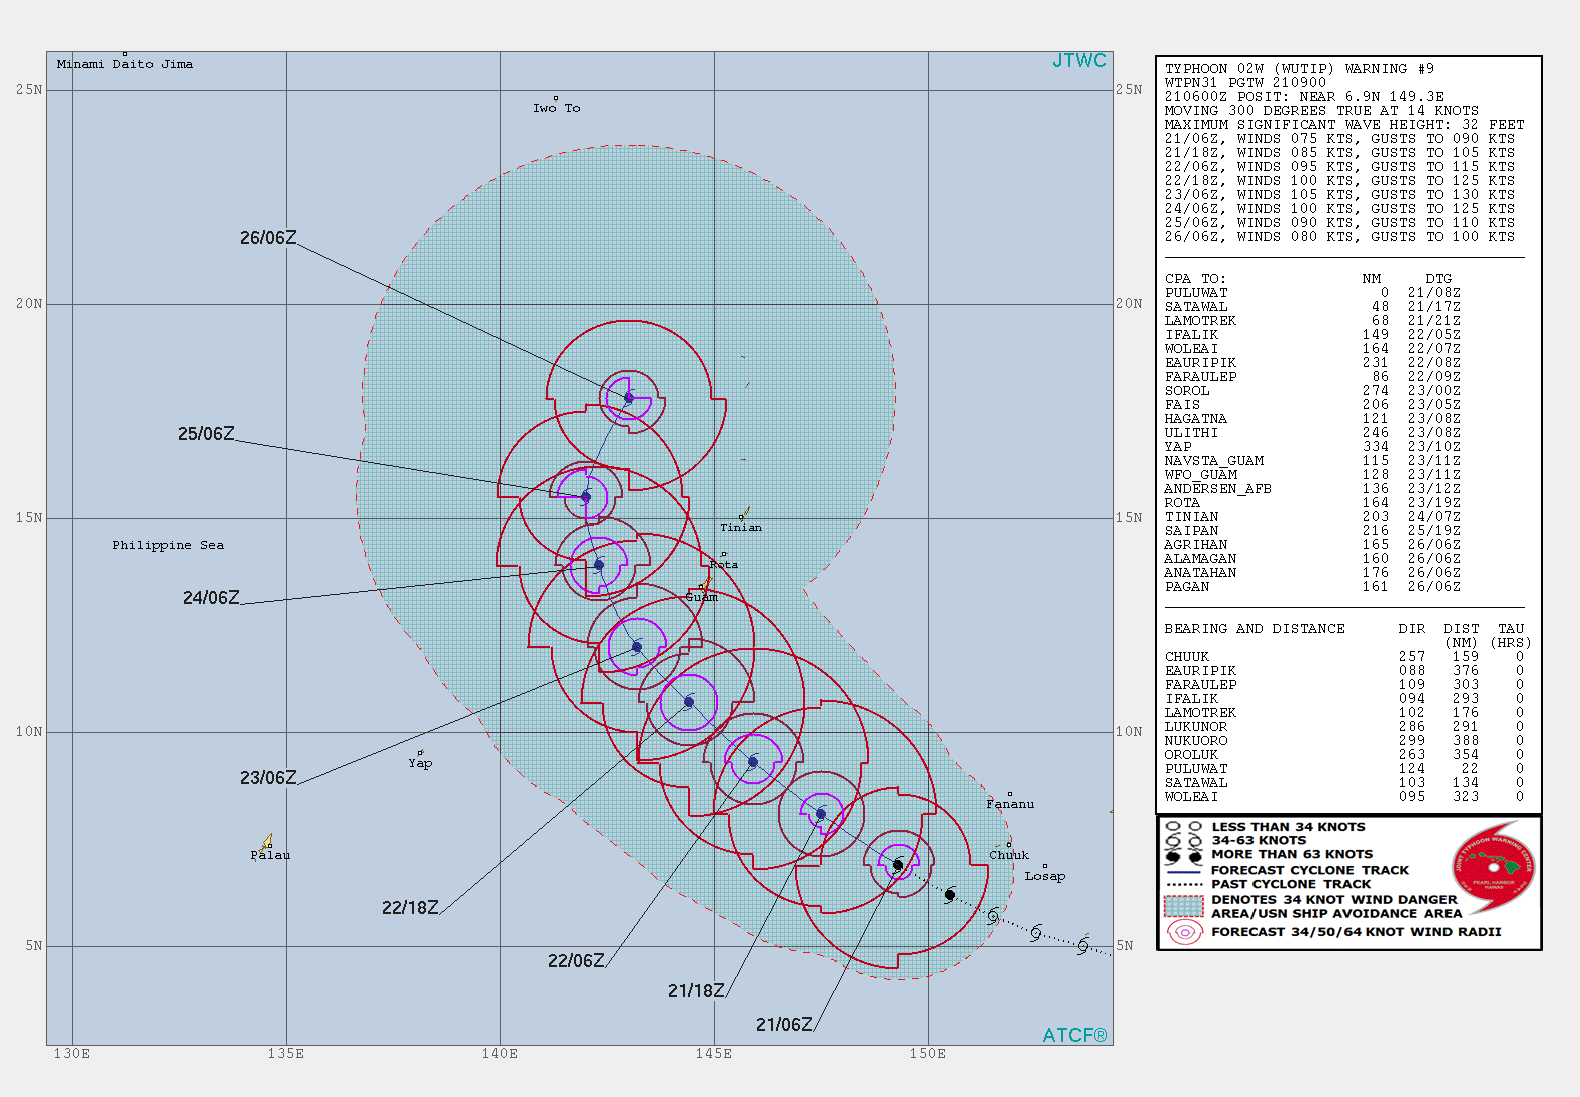This screenshot has width=1580, height=1097.
Task: Click the 26/06Z winds 080 KTS forecast row
Action: [x=1340, y=237]
